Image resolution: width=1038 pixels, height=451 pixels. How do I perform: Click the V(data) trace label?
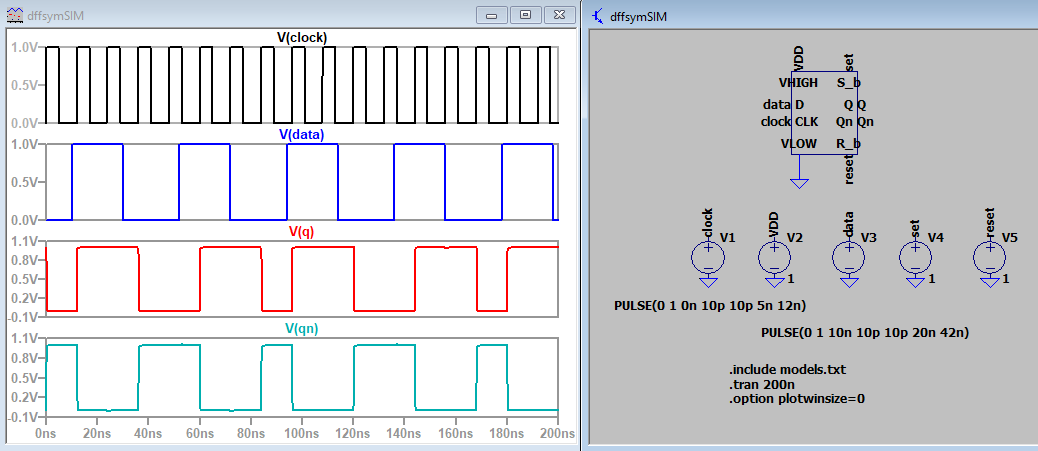[301, 134]
